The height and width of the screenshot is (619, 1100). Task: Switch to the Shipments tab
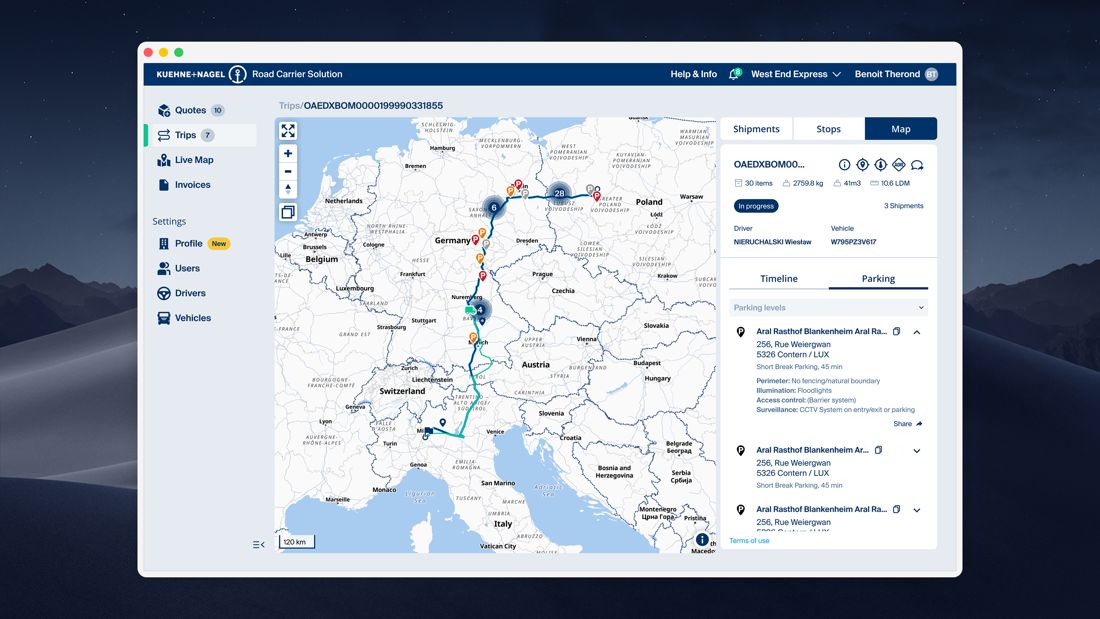coord(756,129)
